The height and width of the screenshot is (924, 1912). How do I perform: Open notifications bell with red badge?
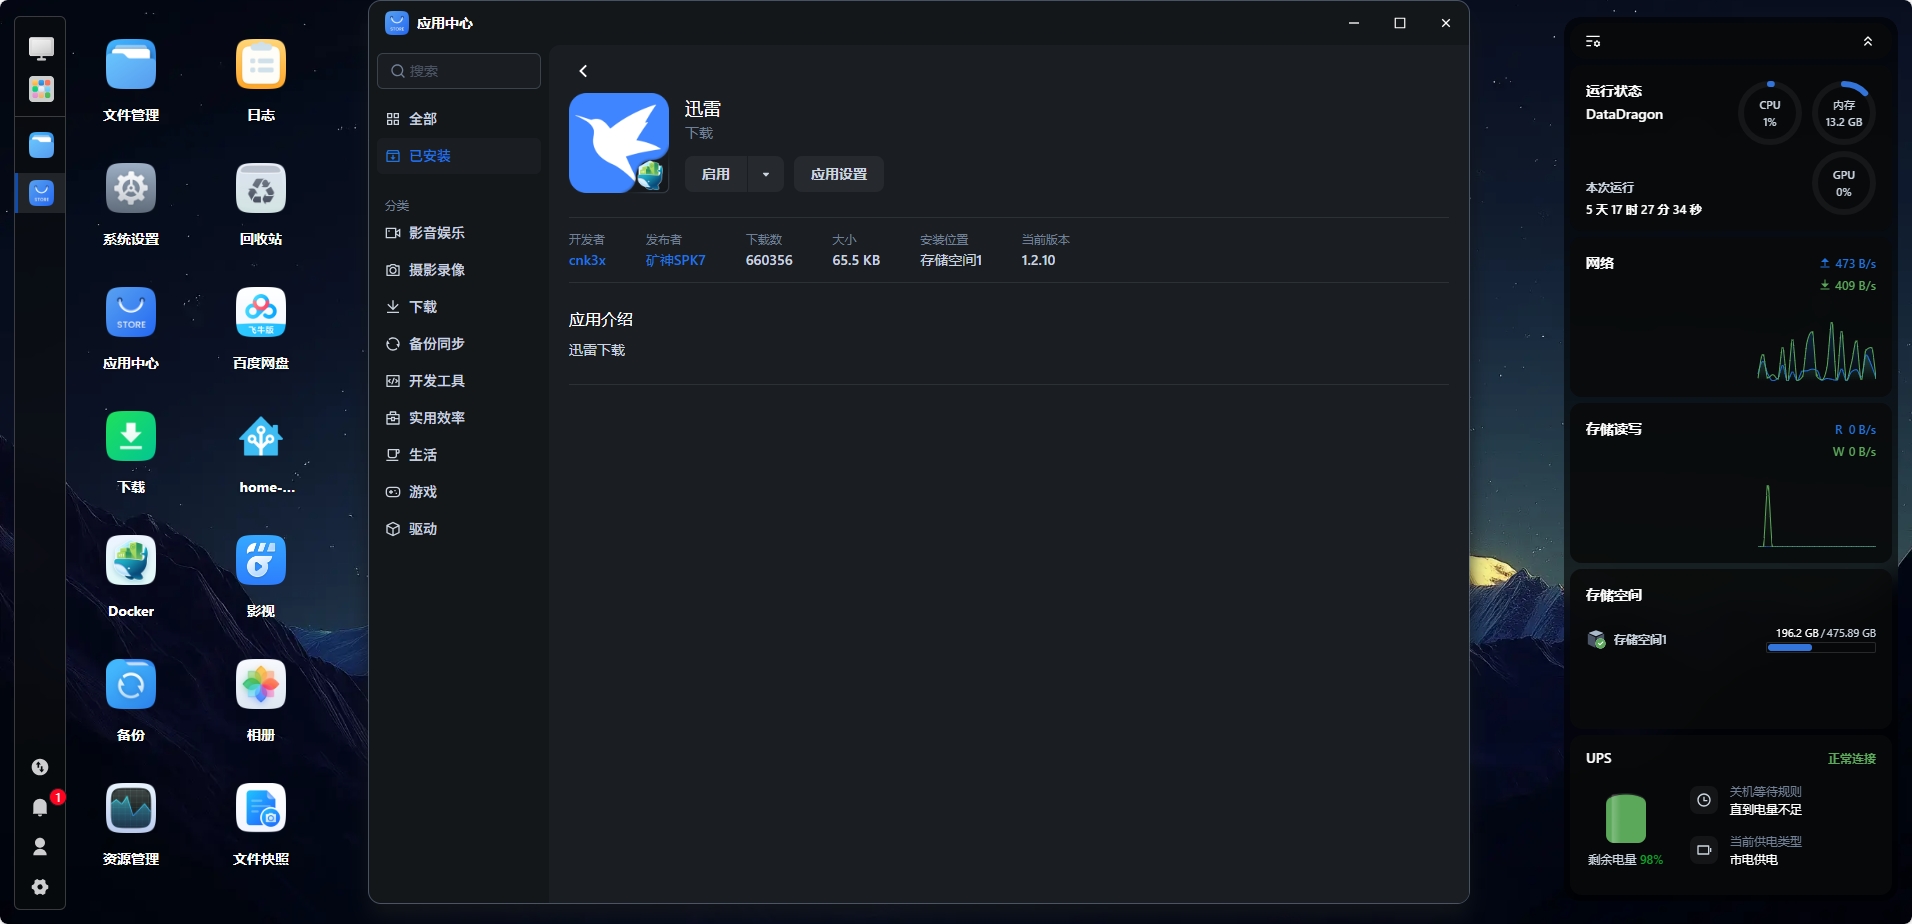click(41, 806)
